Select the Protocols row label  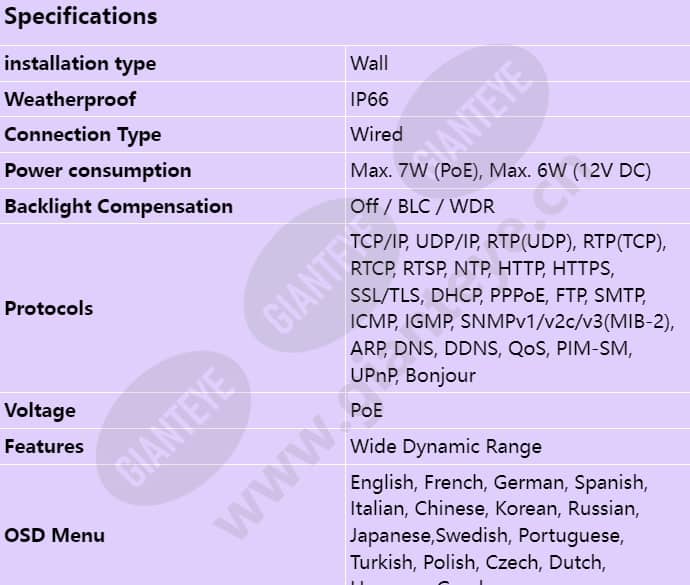click(49, 309)
